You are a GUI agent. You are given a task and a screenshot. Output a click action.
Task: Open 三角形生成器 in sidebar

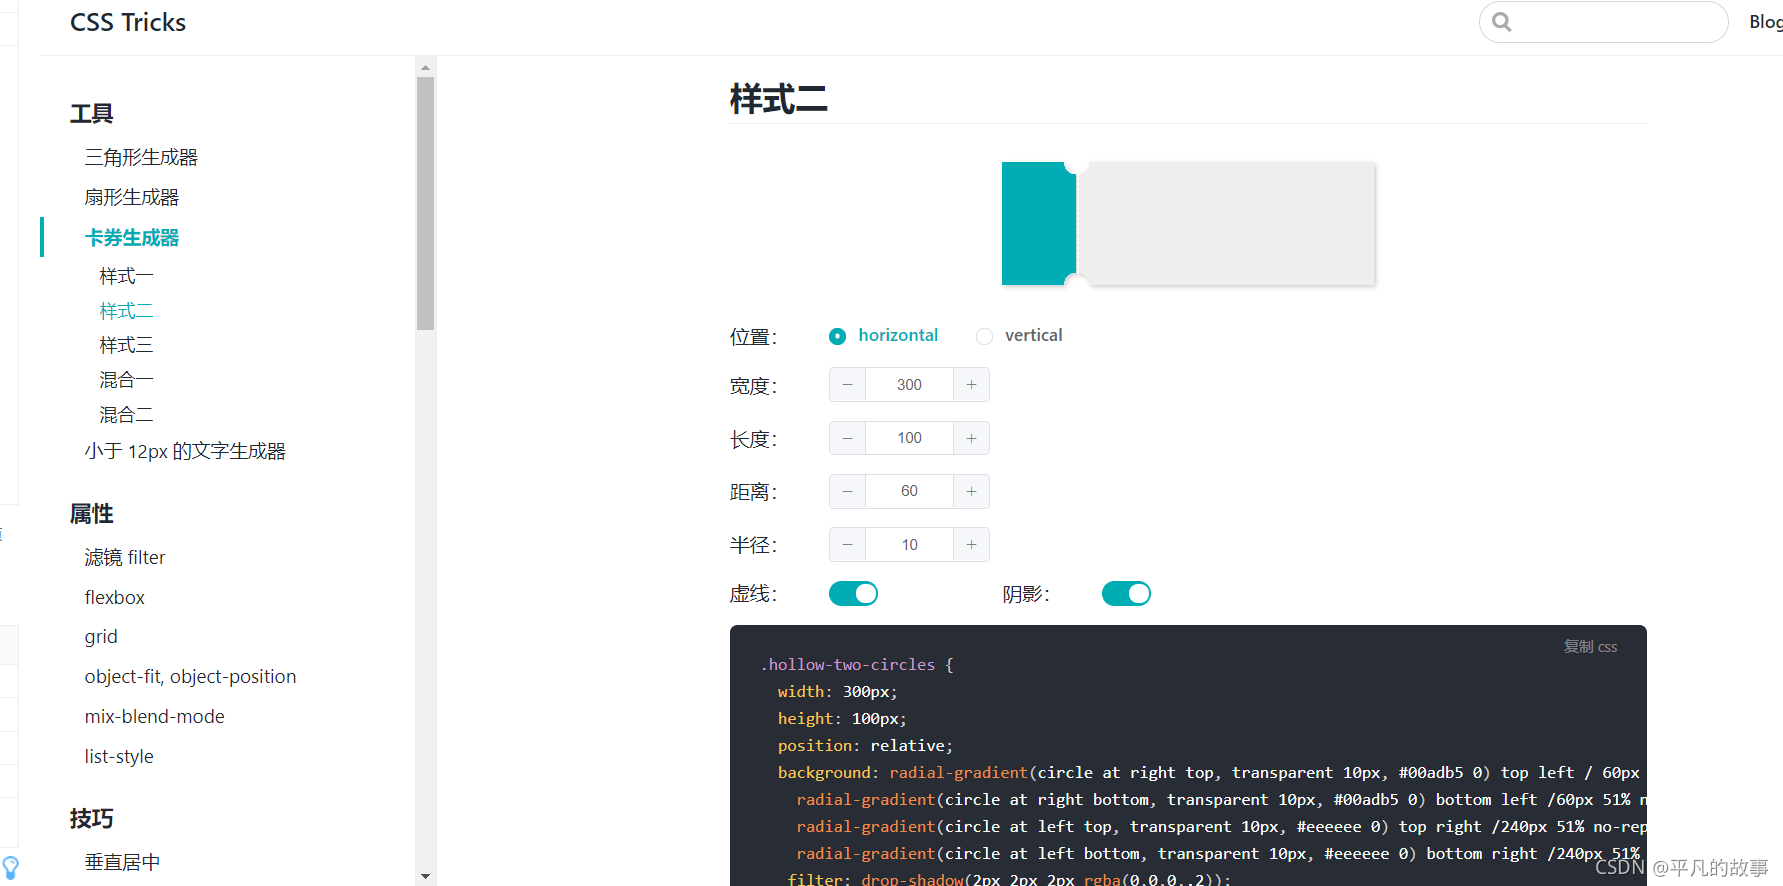141,157
